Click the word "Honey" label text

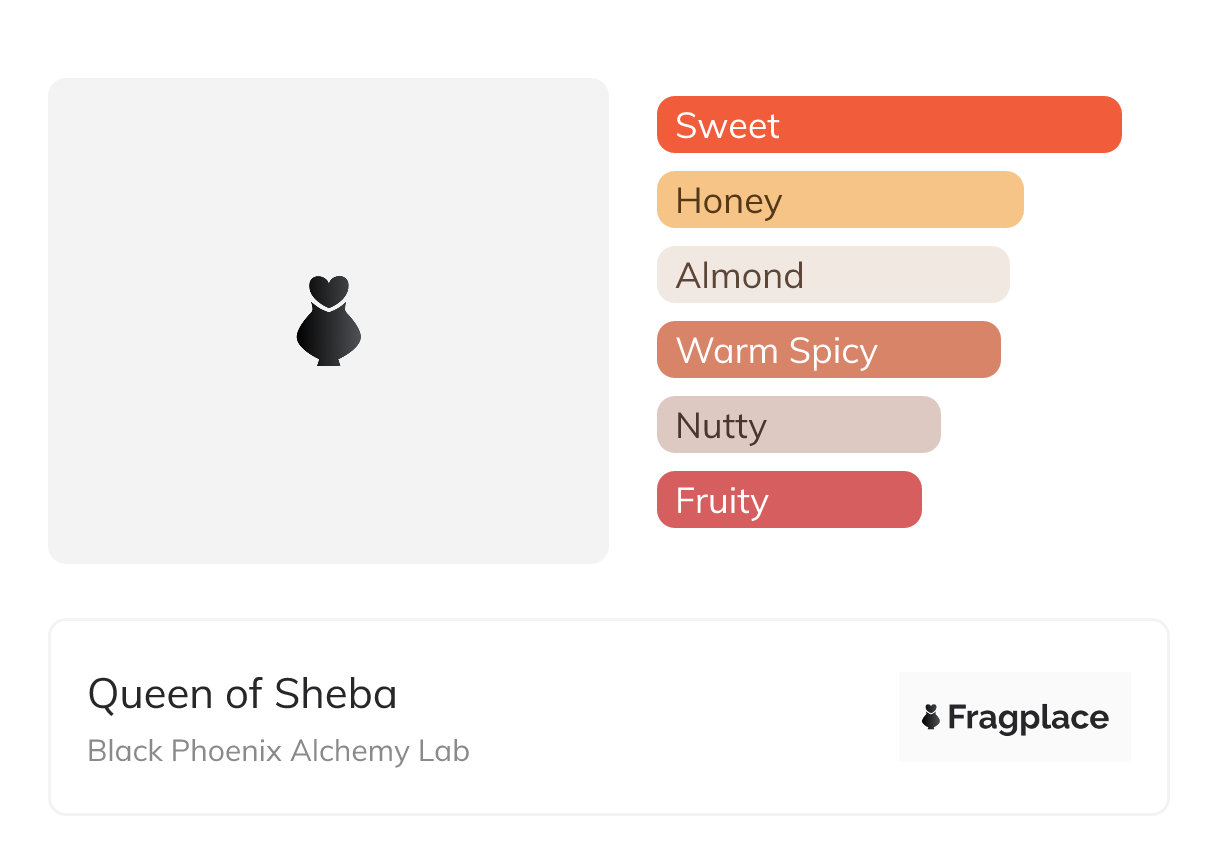[729, 201]
